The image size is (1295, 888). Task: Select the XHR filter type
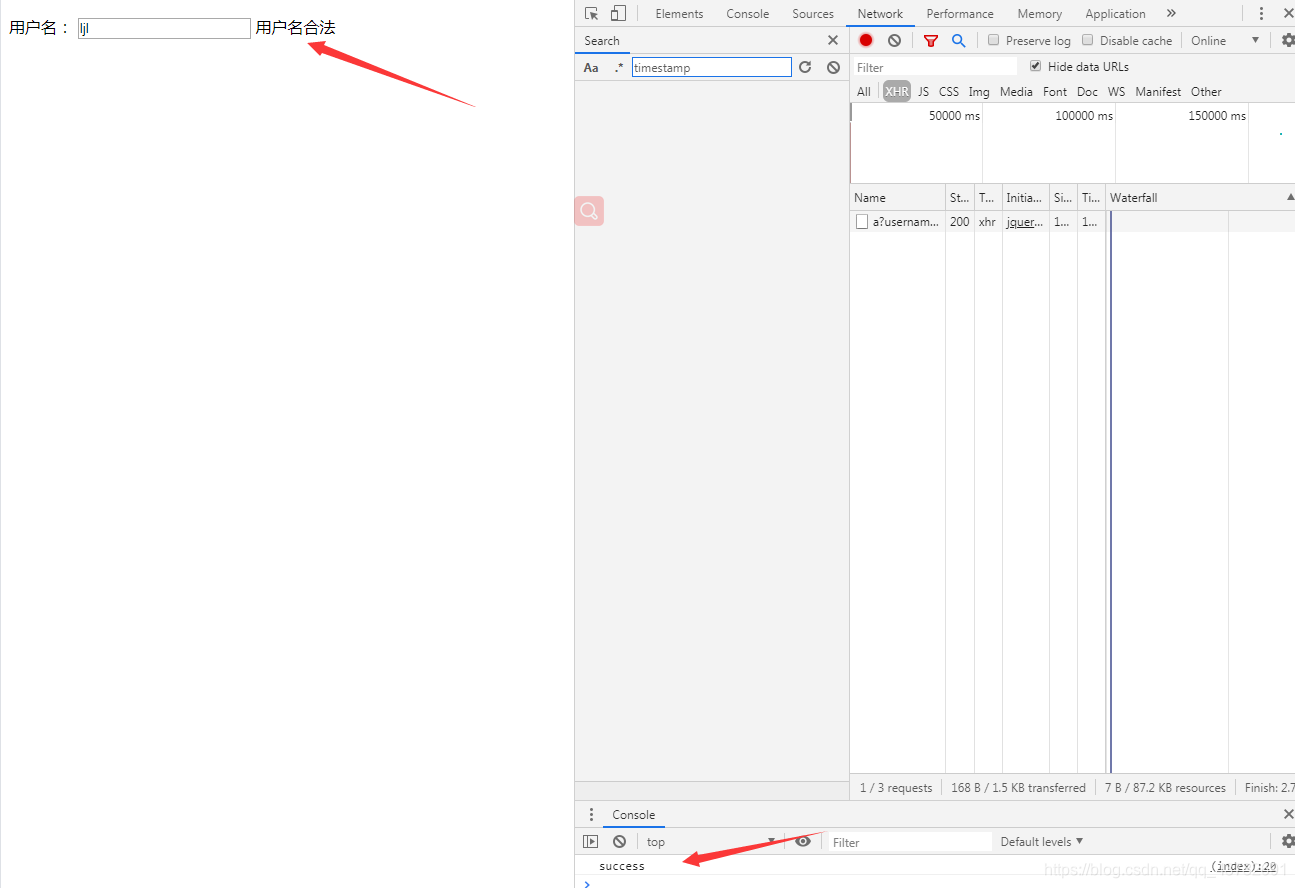(897, 91)
